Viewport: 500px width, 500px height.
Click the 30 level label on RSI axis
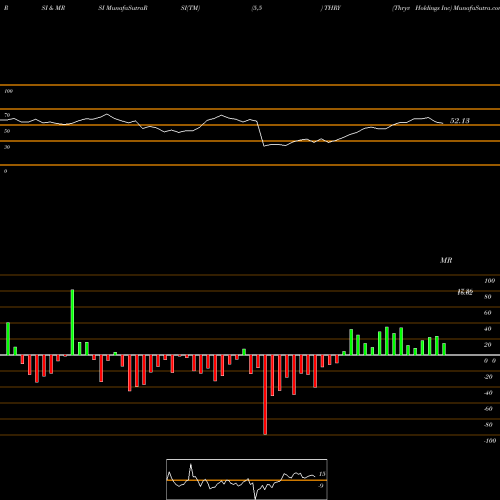pos(7,147)
